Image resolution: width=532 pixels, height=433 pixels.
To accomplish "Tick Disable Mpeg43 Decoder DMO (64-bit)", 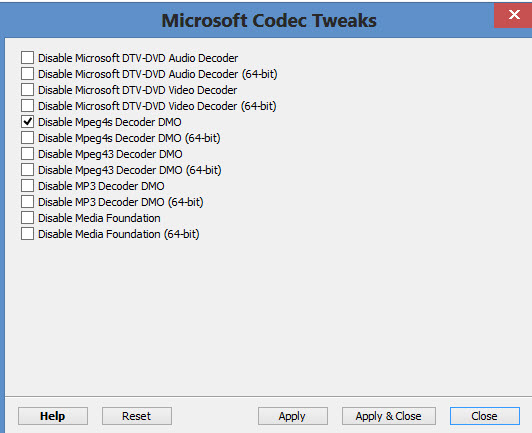I will 27,169.
